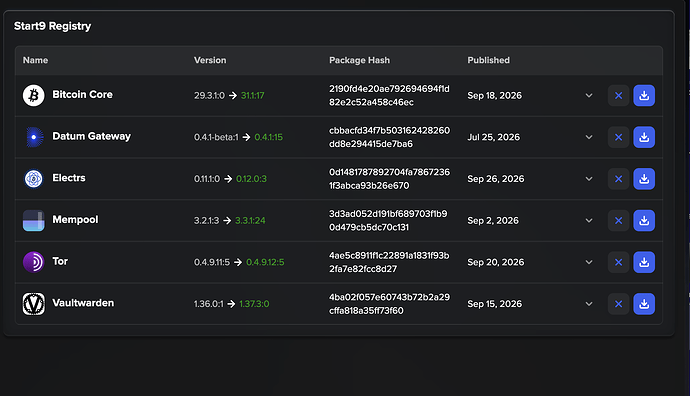Click the hash starting with 0d1481787892

click(389, 179)
